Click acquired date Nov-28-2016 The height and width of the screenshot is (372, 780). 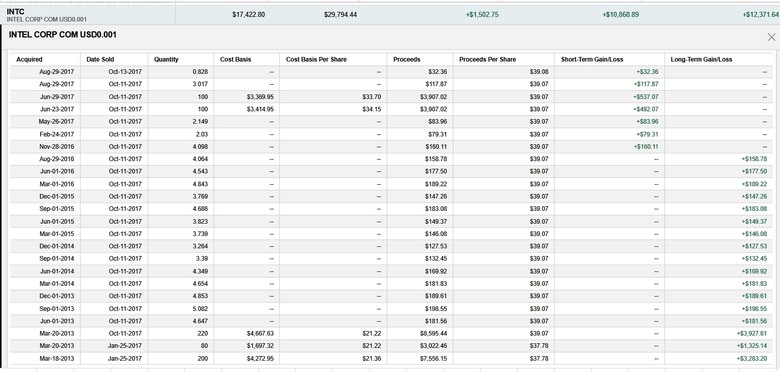point(56,147)
